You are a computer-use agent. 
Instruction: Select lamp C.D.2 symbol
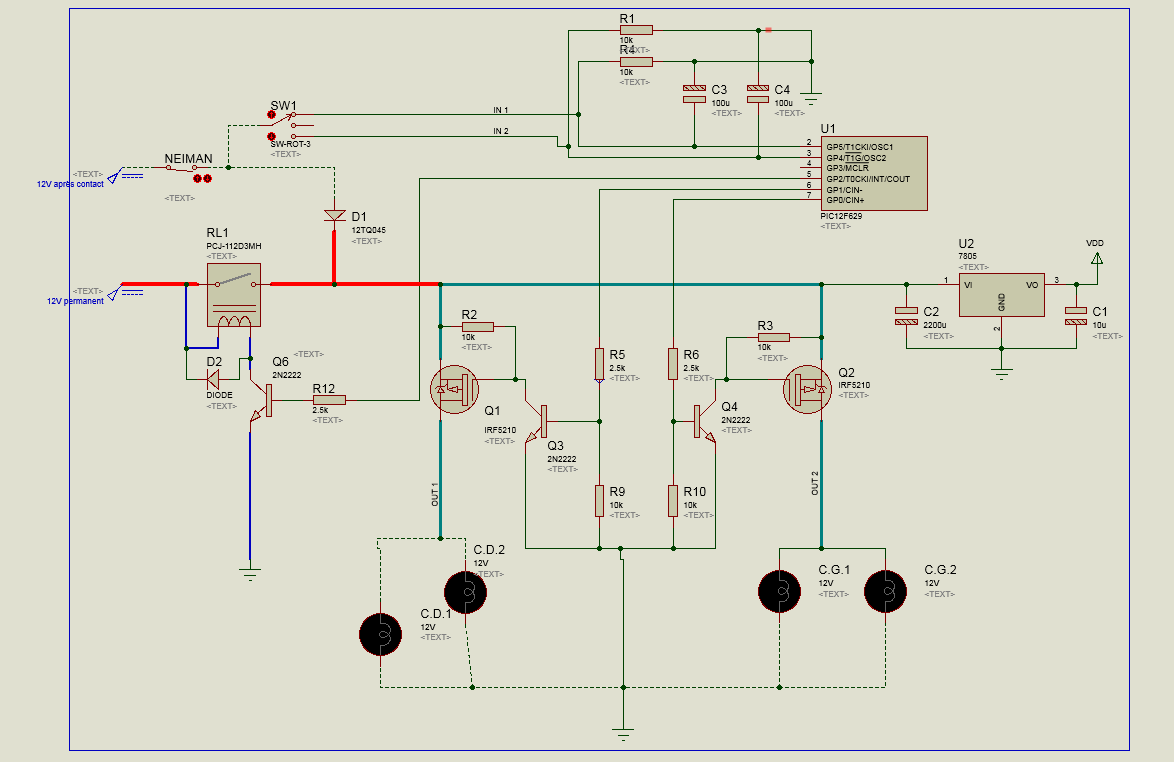(466, 592)
